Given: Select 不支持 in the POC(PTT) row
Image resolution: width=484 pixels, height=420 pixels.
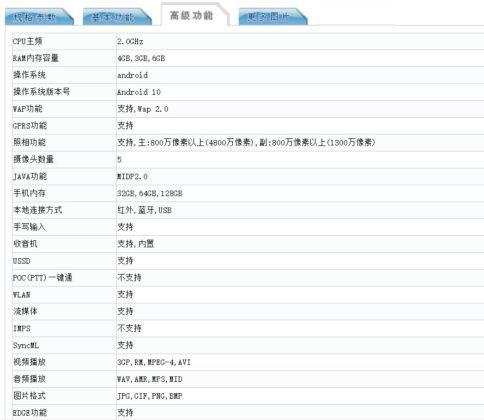Looking at the screenshot, I should [129, 277].
